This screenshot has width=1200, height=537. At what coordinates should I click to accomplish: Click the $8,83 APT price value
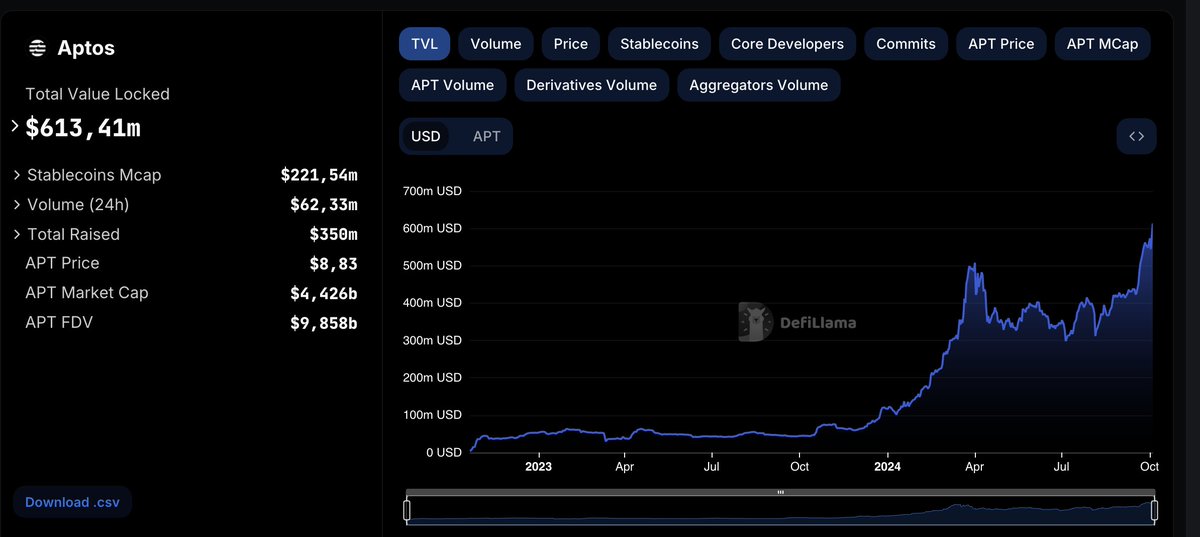334,264
